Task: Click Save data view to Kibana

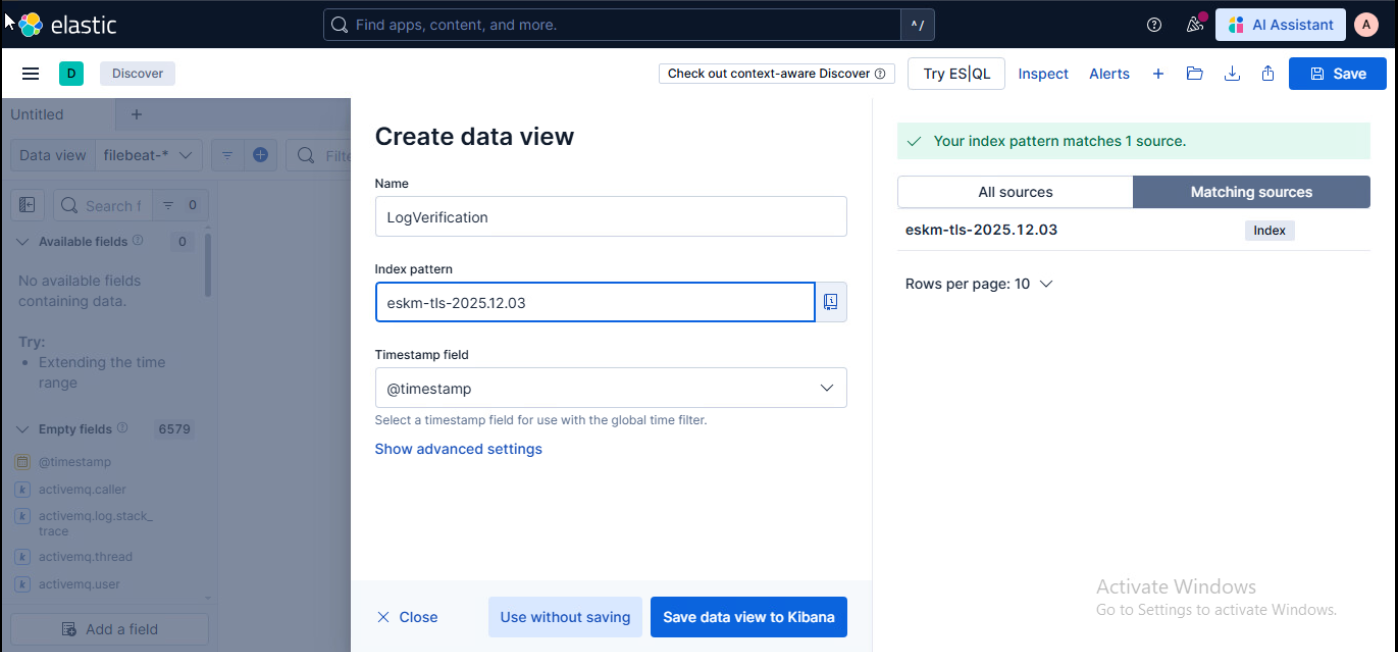Action: tap(749, 617)
